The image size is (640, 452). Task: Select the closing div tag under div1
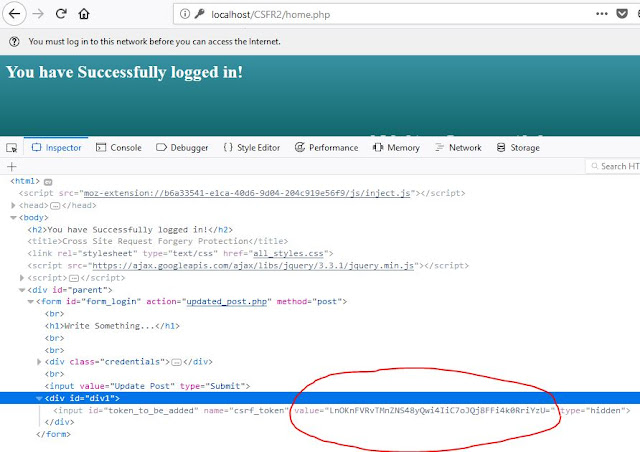[x=60, y=422]
